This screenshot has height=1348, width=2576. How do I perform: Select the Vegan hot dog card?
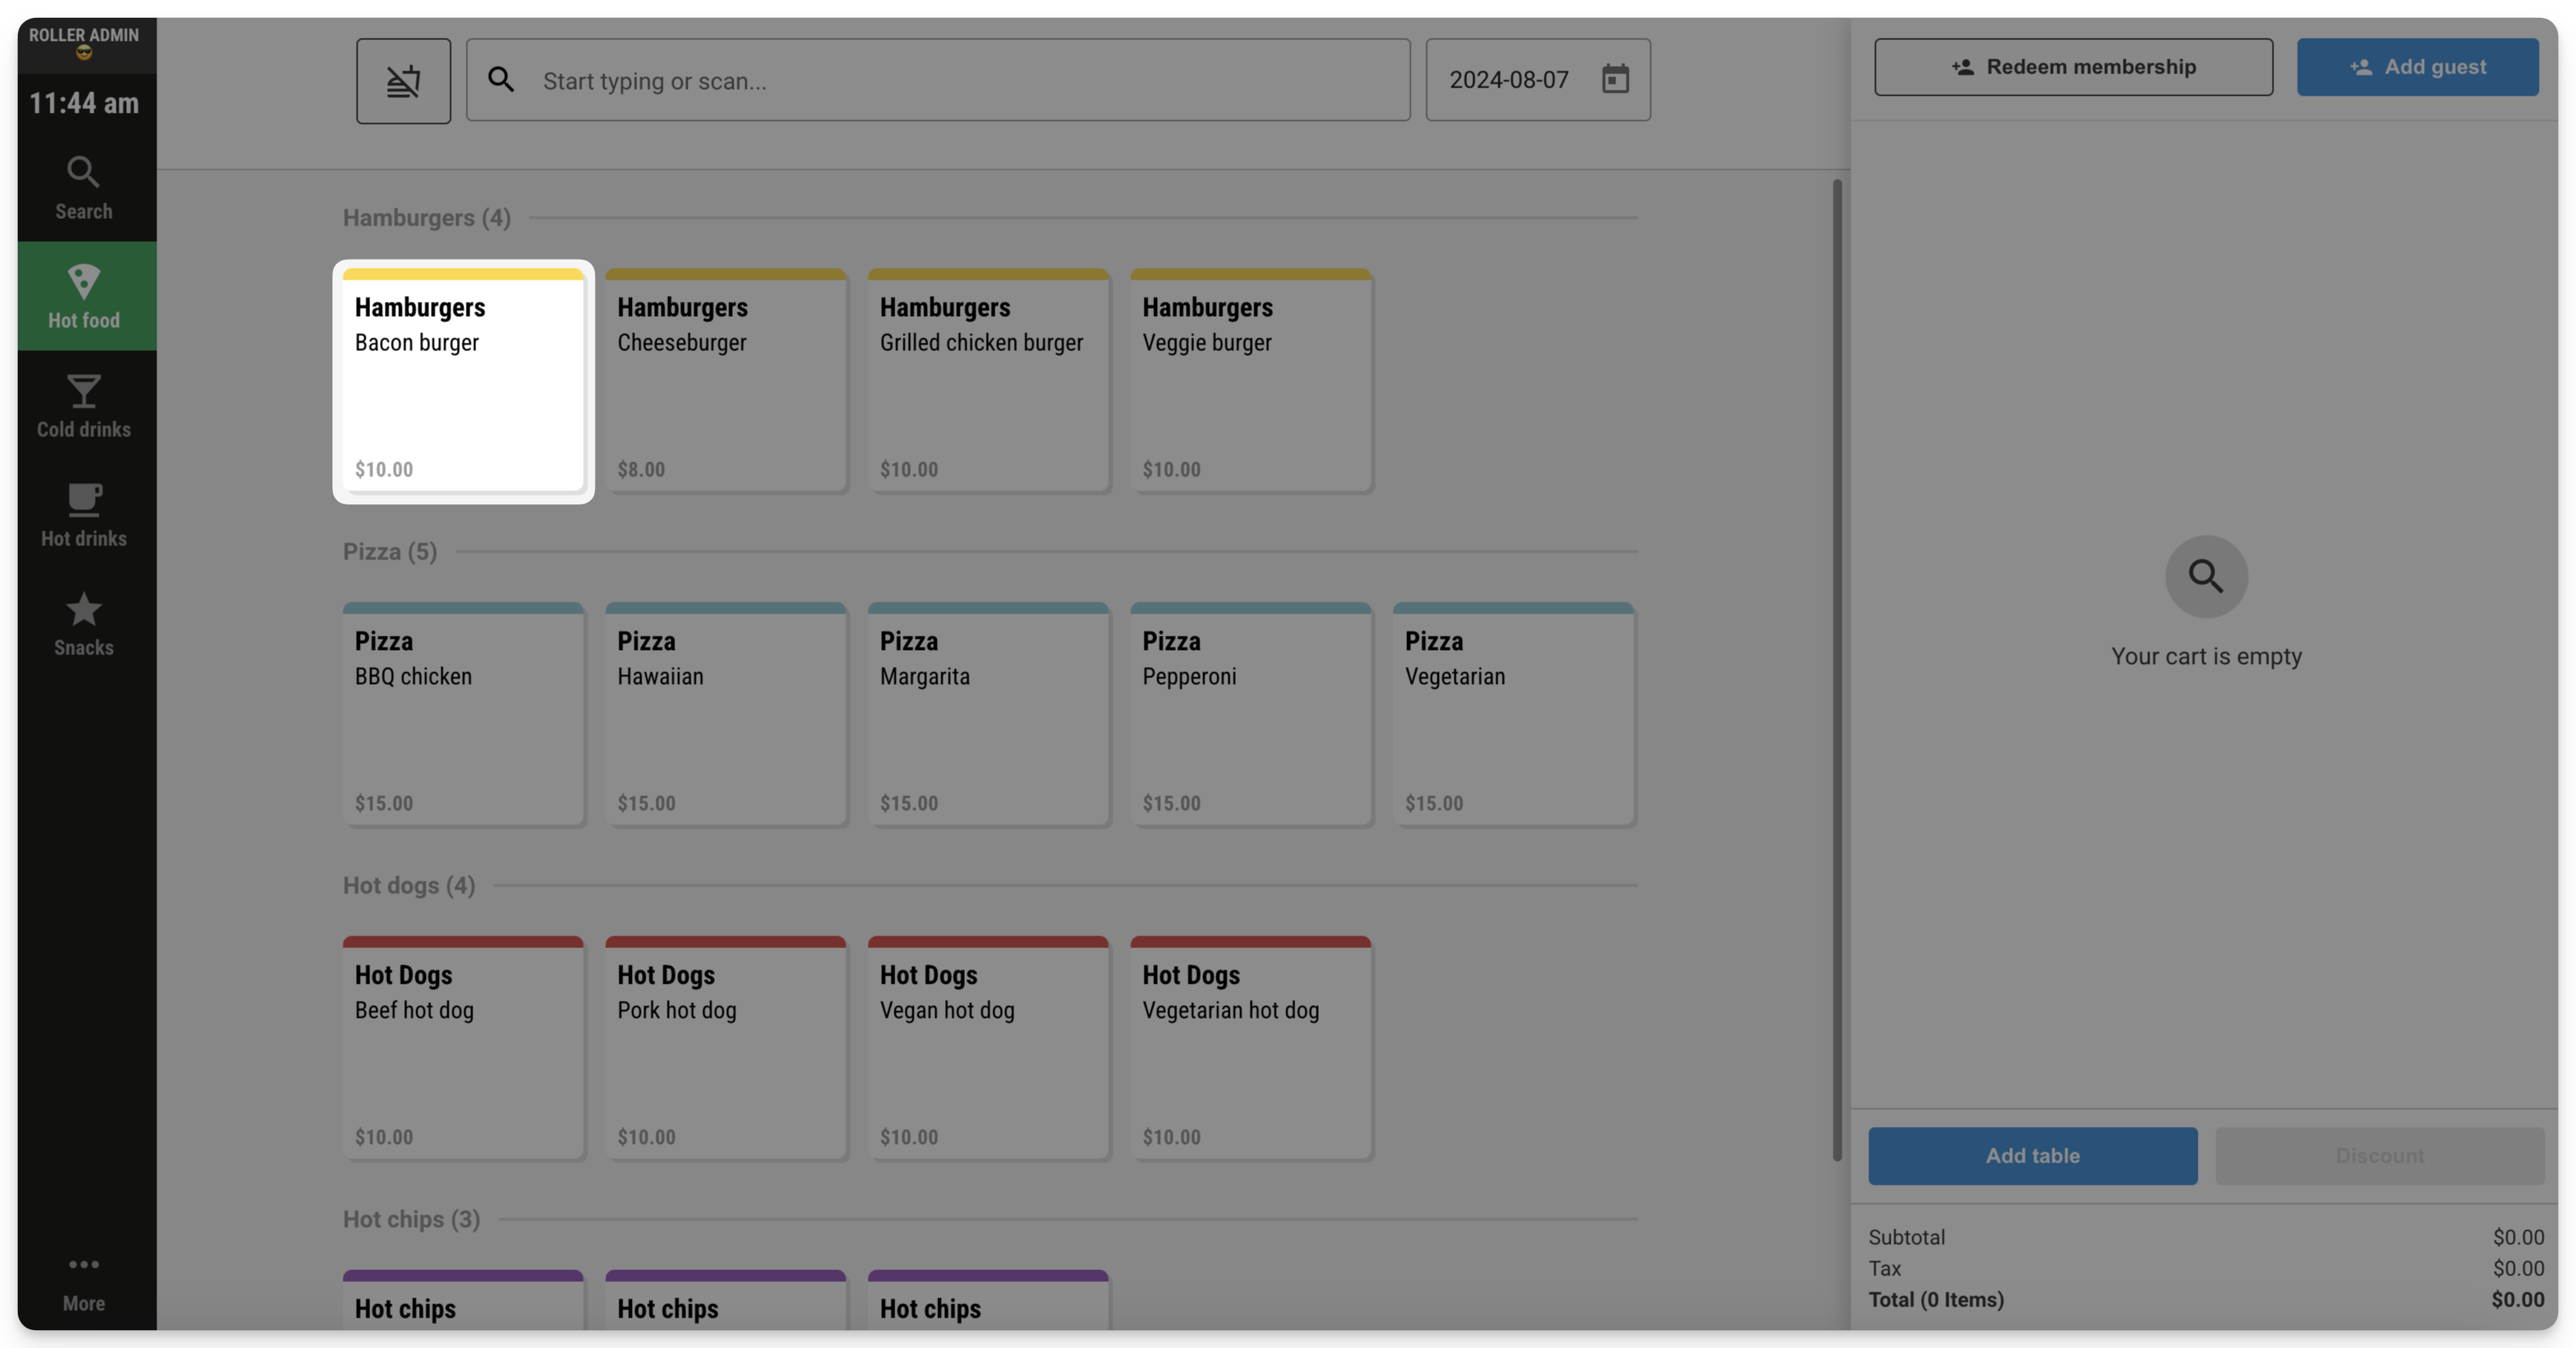[988, 1049]
